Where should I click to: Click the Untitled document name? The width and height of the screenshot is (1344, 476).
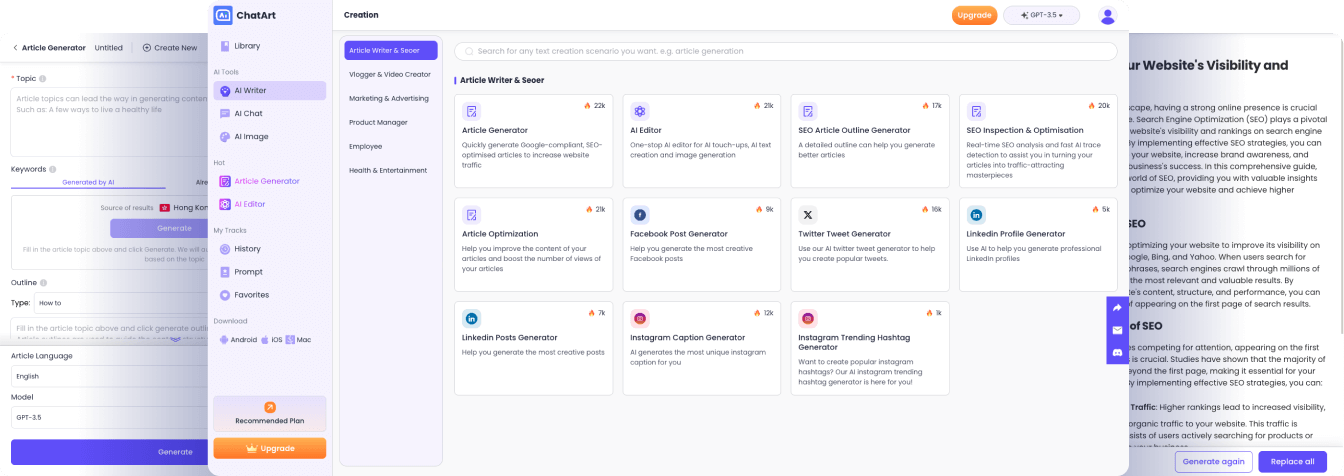[108, 47]
